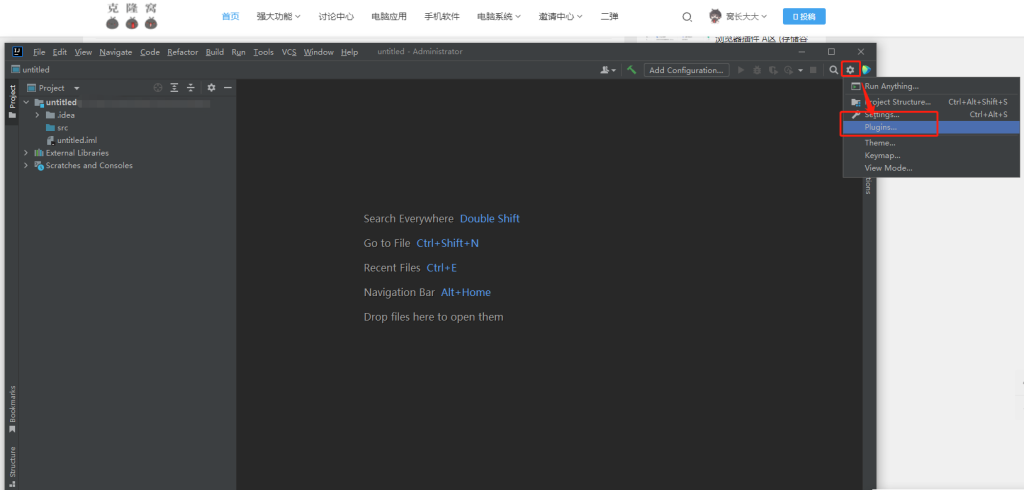Viewport: 1024px width, 490px height.
Task: Open the File menu
Action: [39, 52]
